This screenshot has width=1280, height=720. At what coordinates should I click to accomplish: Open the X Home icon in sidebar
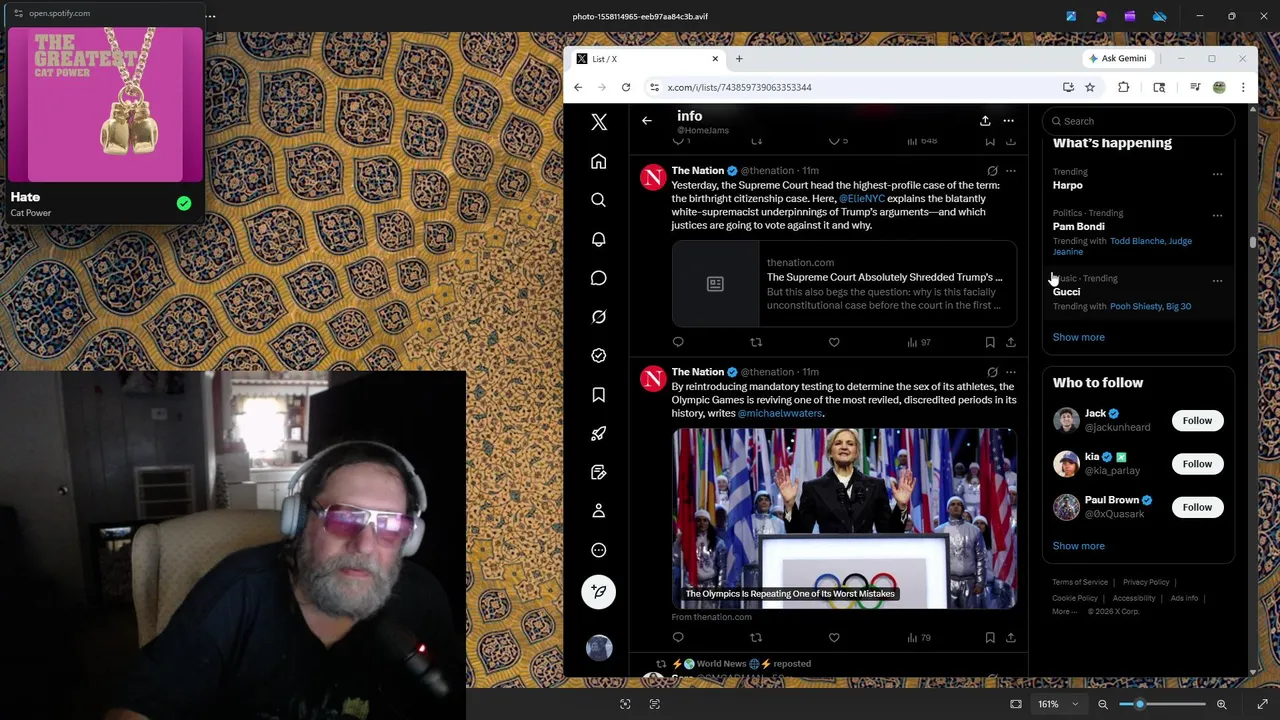point(598,162)
